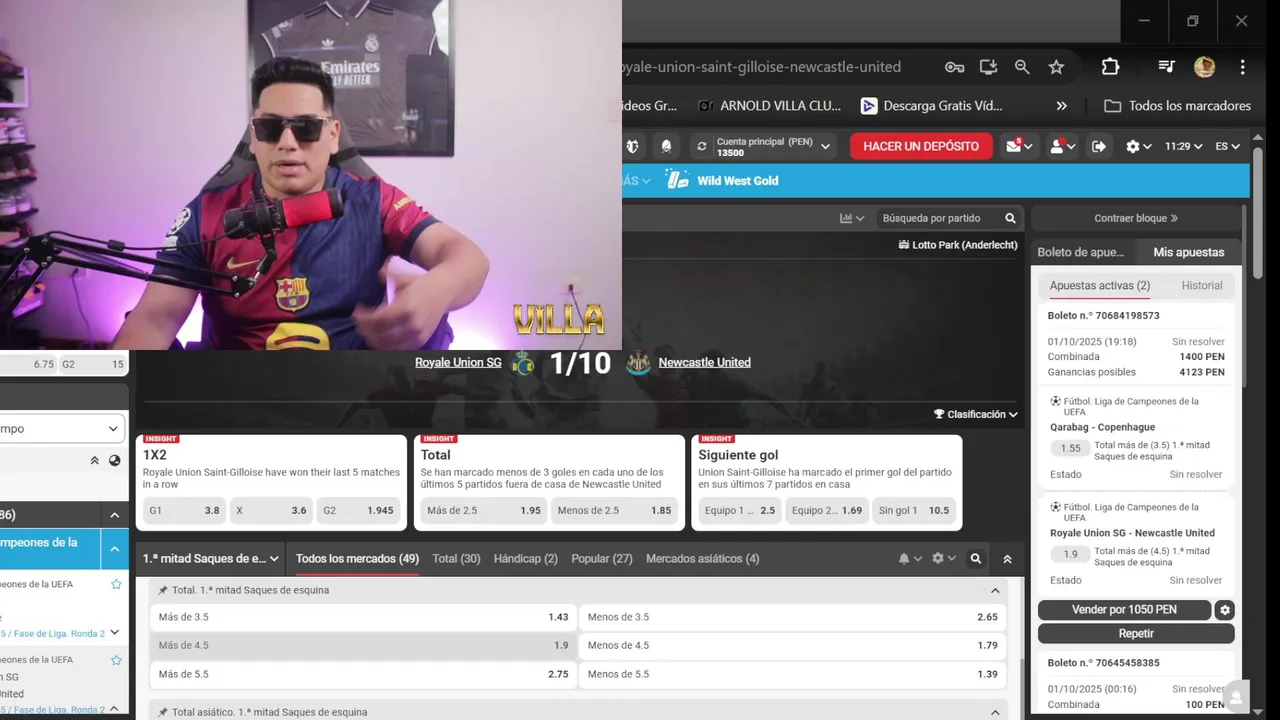The height and width of the screenshot is (720, 1280).
Task: Open the ES language dropdown
Action: 1227,146
